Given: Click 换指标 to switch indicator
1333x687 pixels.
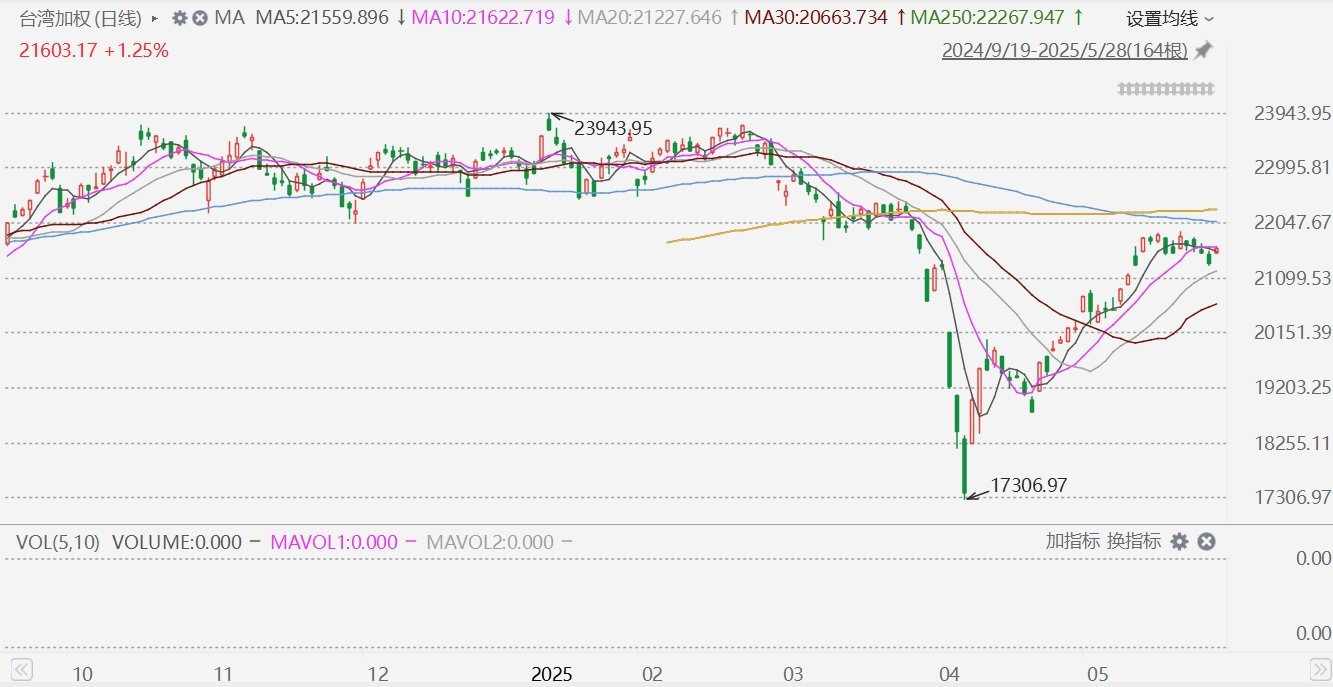Looking at the screenshot, I should pyautogui.click(x=1134, y=541).
